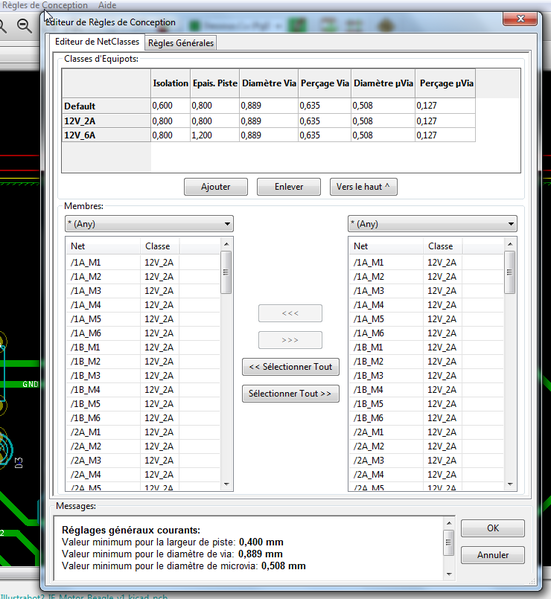Click the Enlever button
Image resolution: width=551 pixels, height=599 pixels.
288,187
